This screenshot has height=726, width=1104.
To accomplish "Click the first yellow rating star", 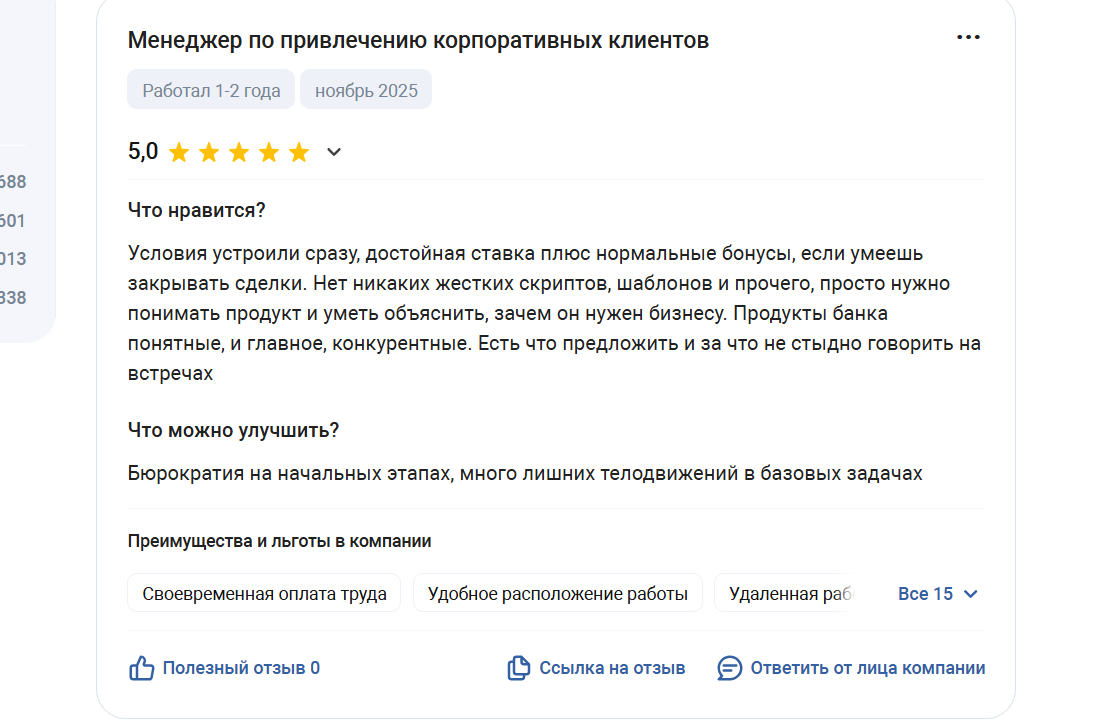I will [x=179, y=152].
